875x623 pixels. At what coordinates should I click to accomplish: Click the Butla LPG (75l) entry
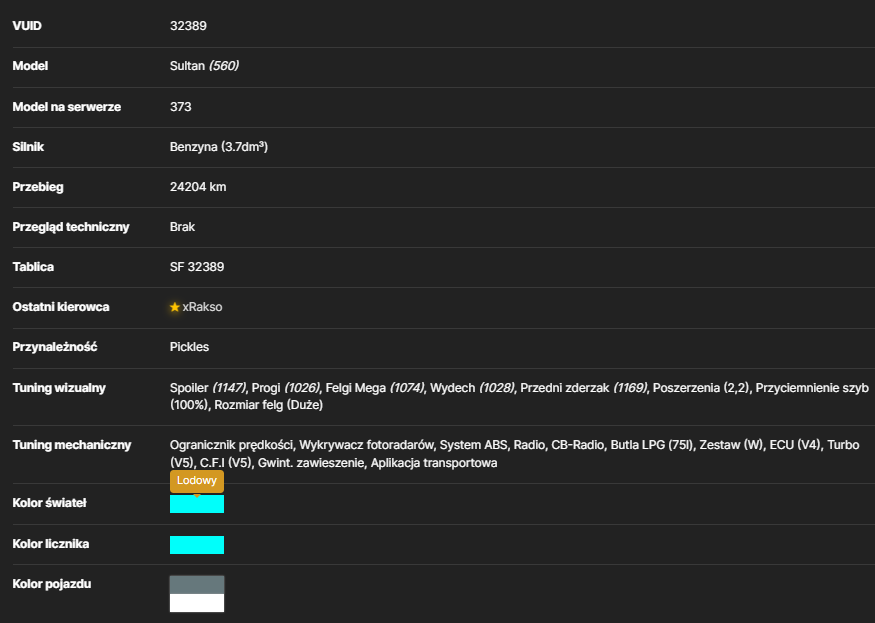pyautogui.click(x=652, y=445)
